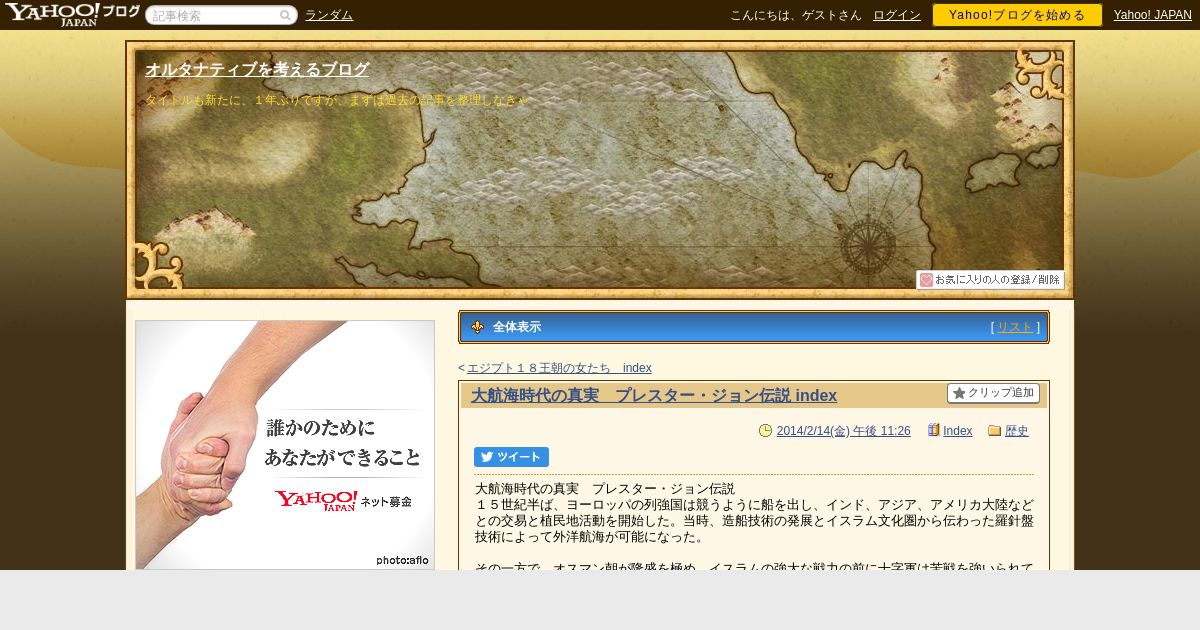Click the star icon on the クリップ追加 button

959,393
